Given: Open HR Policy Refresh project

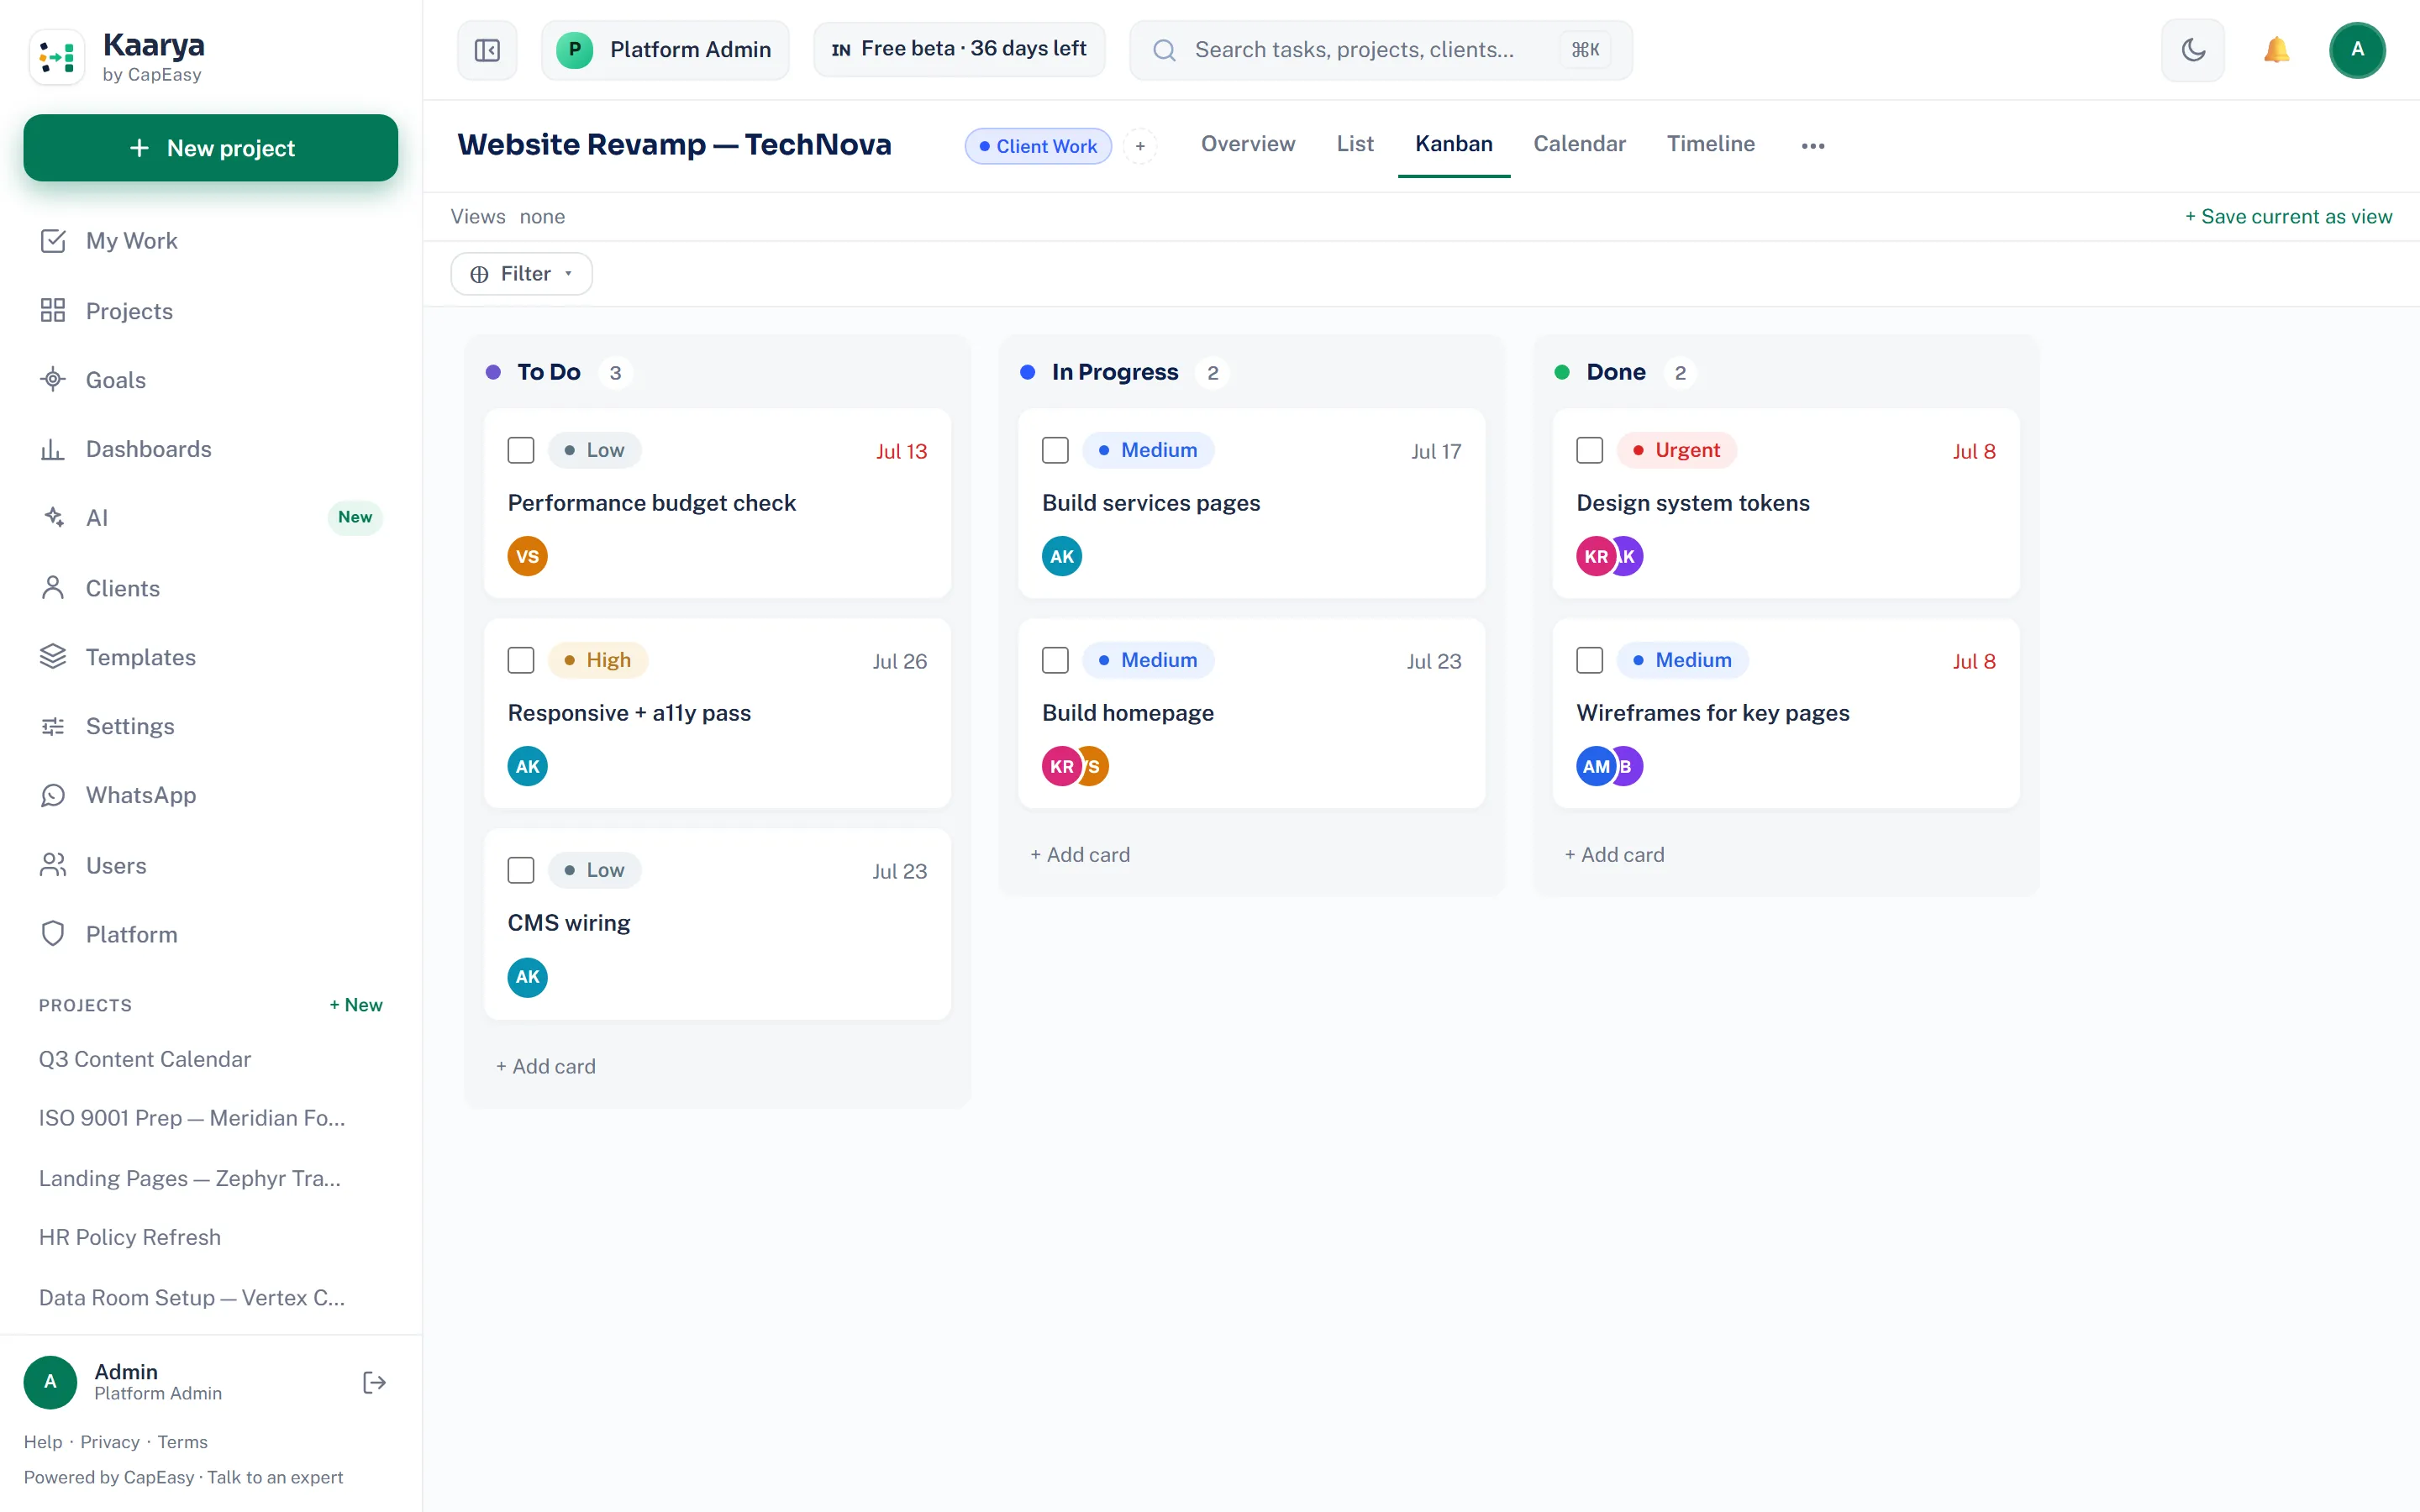Looking at the screenshot, I should tap(130, 1237).
